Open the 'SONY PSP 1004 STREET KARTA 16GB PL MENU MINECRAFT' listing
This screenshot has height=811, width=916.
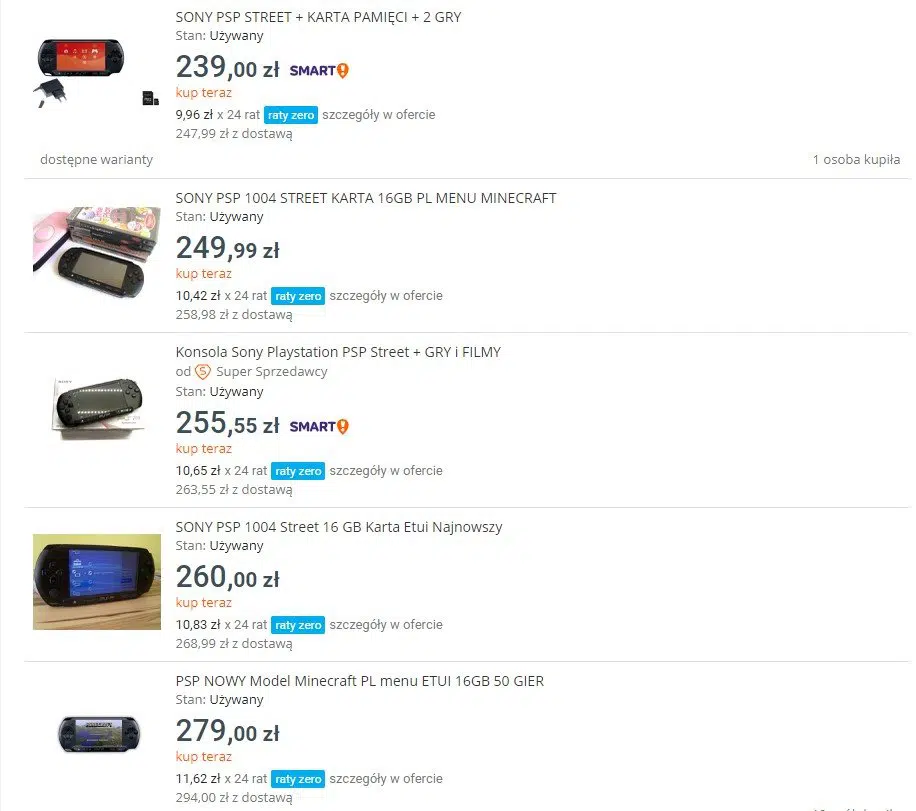tap(366, 199)
